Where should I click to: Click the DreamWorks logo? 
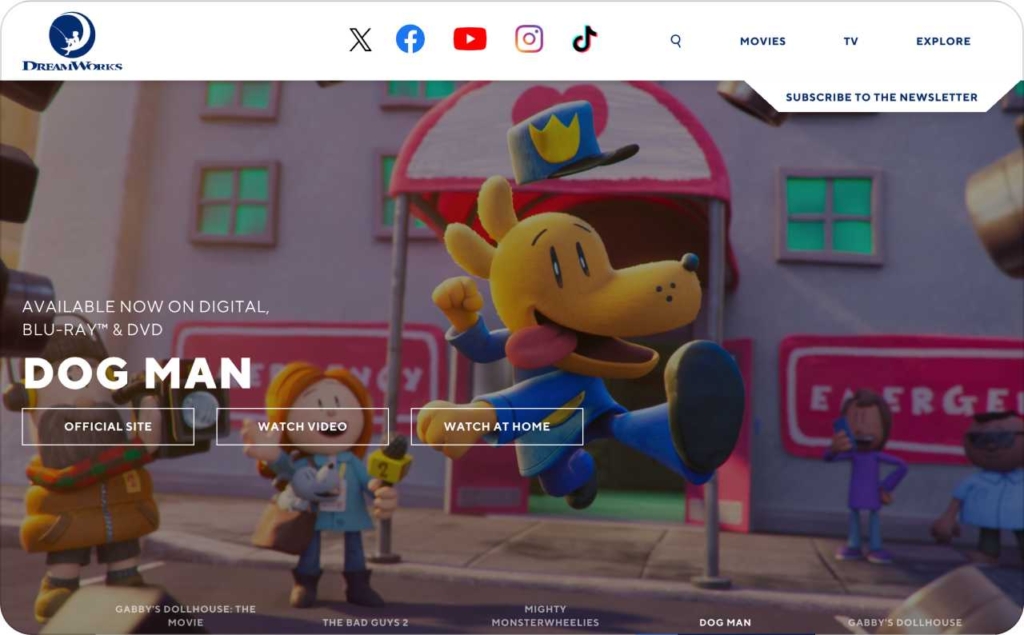tap(72, 42)
